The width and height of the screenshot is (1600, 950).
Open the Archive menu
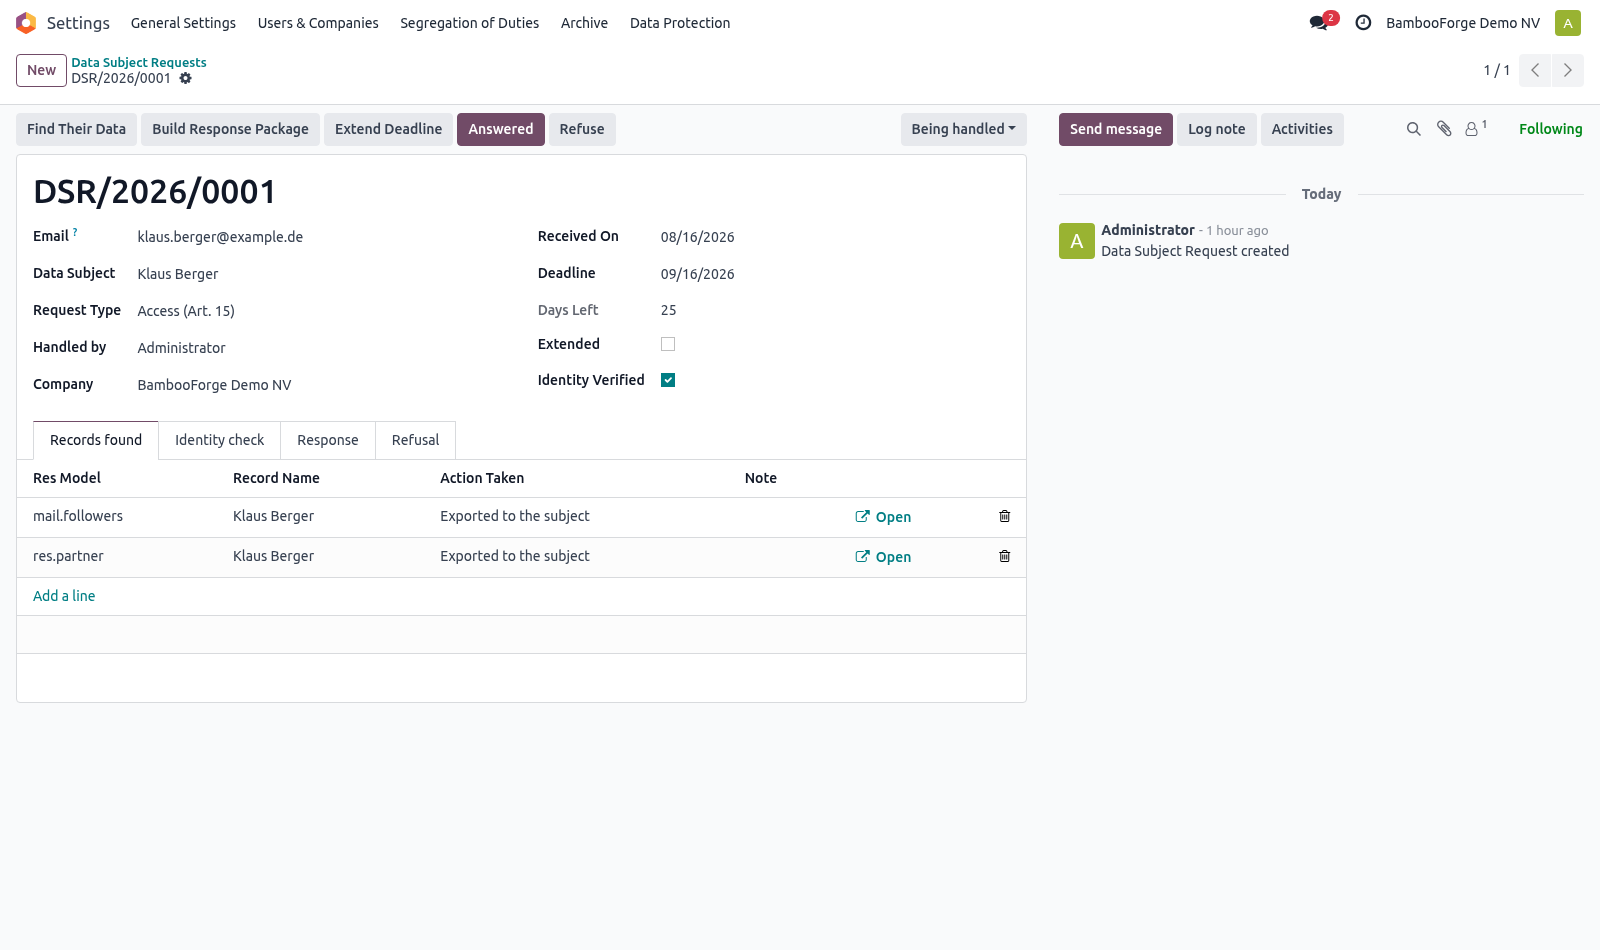[584, 23]
